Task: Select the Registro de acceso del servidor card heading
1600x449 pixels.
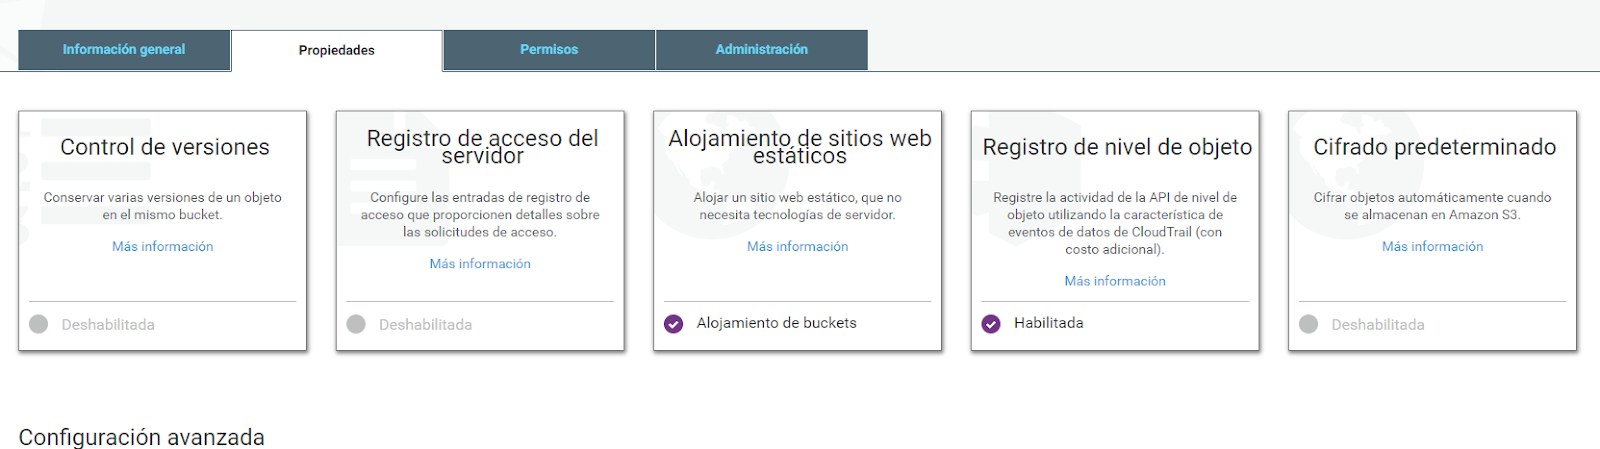Action: (483, 146)
